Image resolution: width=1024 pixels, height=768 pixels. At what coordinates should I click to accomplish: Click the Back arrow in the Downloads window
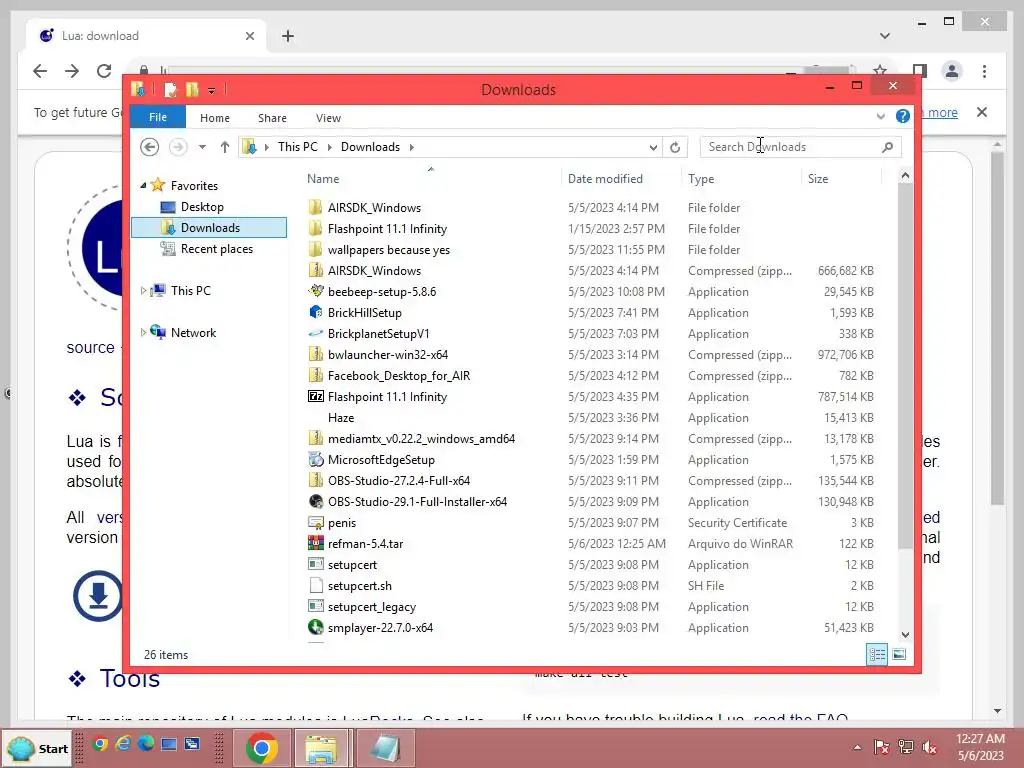coord(150,147)
